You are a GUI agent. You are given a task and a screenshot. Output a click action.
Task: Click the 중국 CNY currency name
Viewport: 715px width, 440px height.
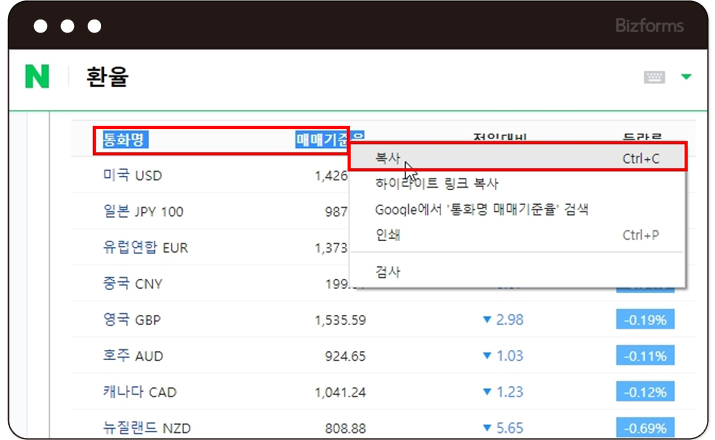pos(132,284)
